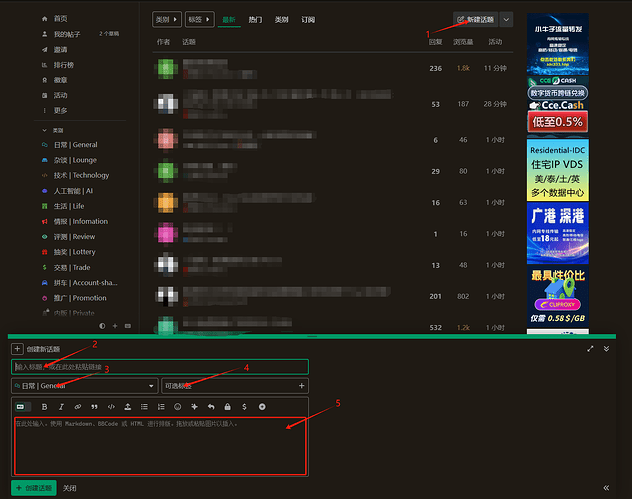The width and height of the screenshot is (632, 499).
Task: Click the Italic formatting icon
Action: tap(61, 407)
